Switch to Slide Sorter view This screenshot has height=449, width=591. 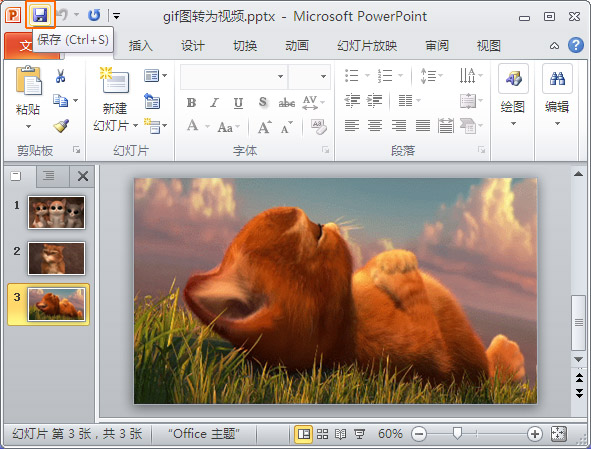(x=322, y=434)
